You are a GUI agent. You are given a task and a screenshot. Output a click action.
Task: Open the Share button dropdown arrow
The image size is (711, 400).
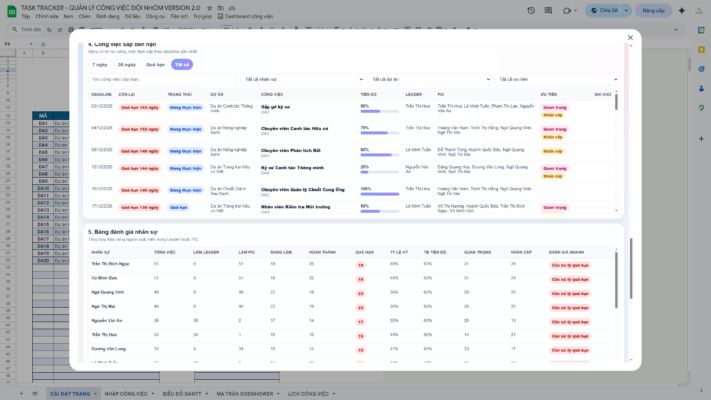(x=626, y=10)
